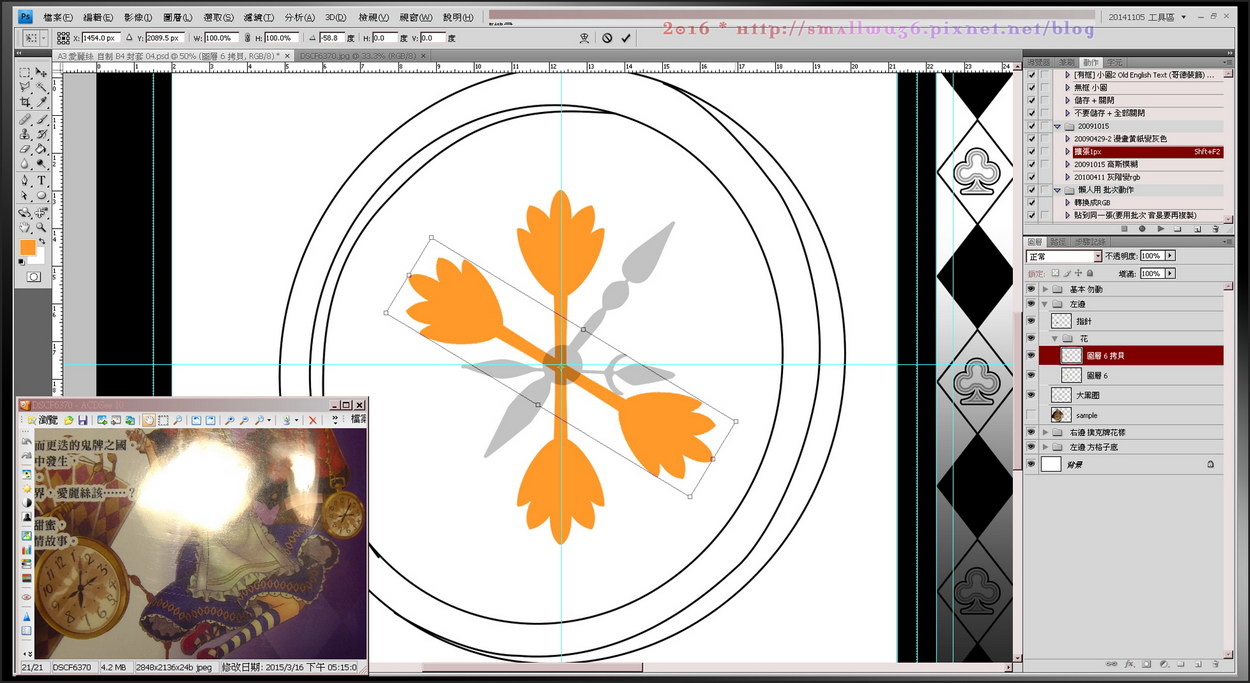Select the Path Selection tool

25,196
